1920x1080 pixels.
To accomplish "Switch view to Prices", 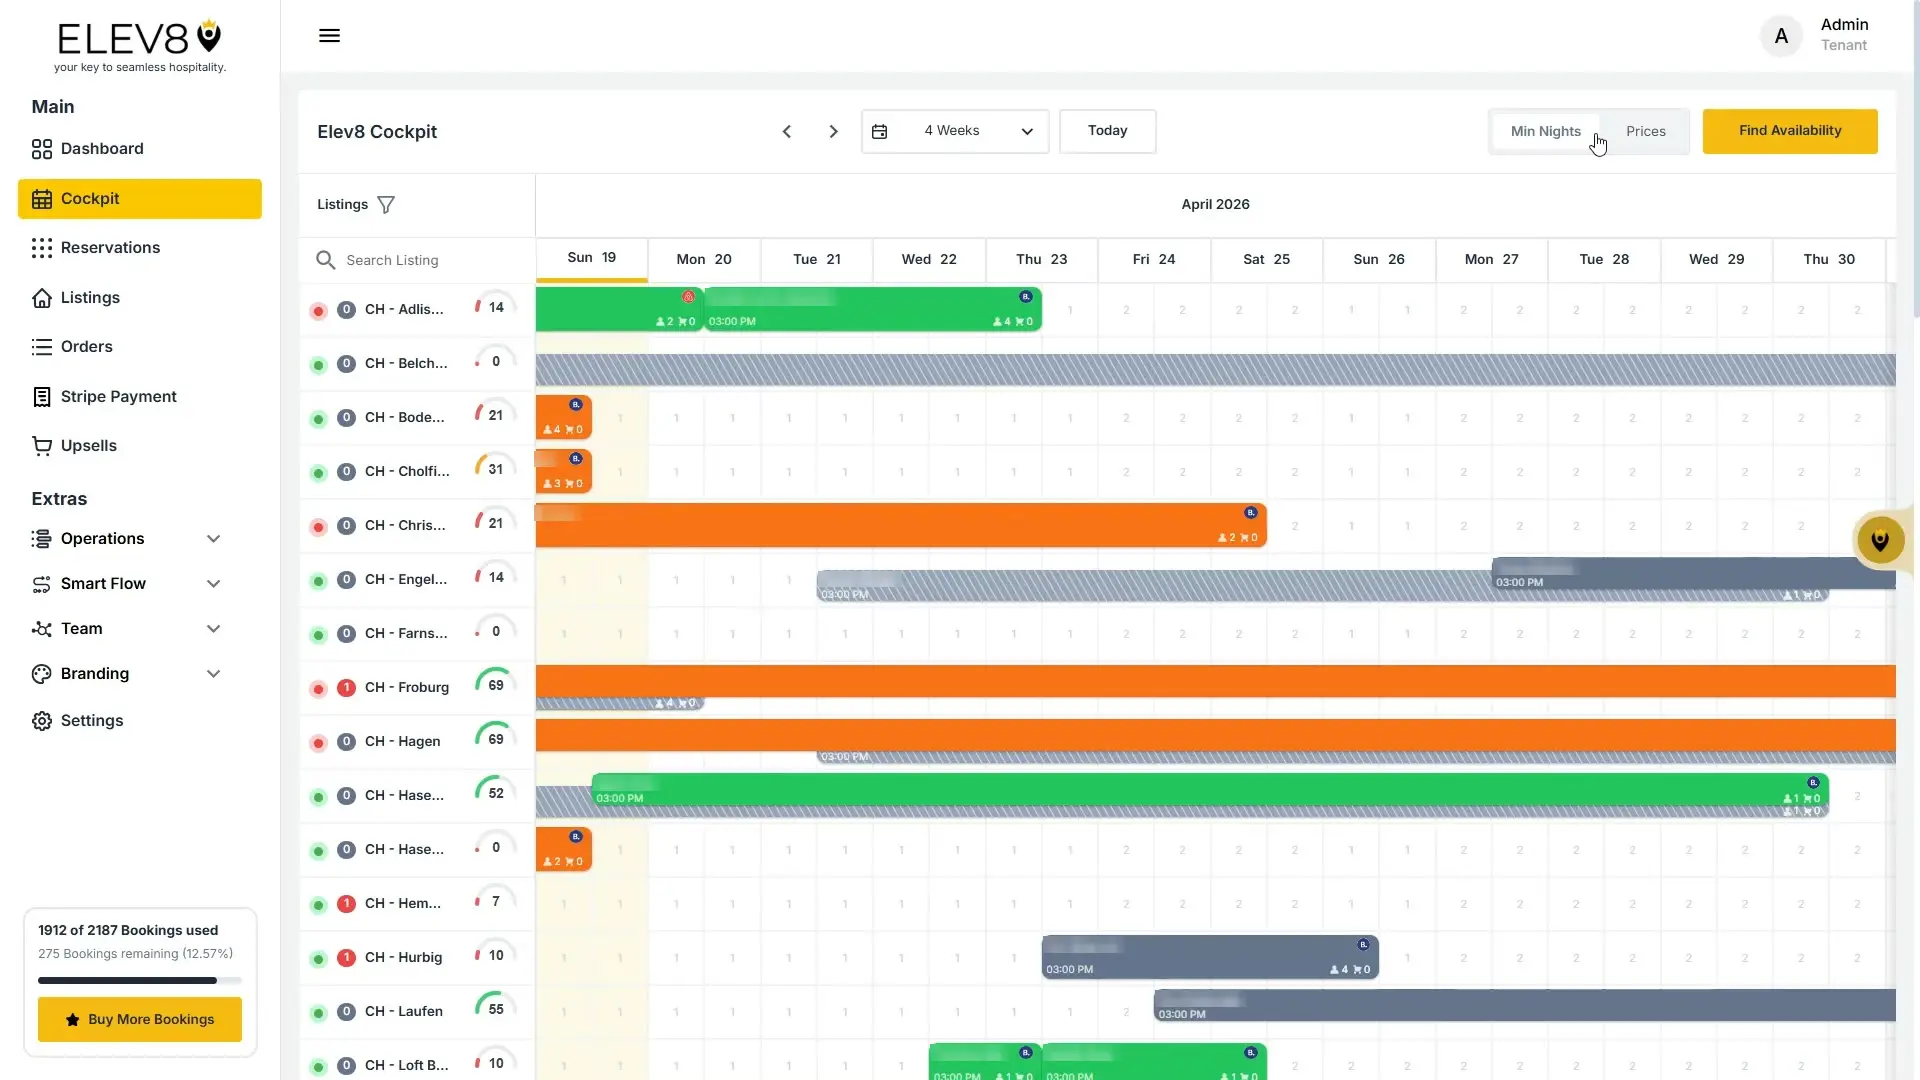I will point(1645,132).
